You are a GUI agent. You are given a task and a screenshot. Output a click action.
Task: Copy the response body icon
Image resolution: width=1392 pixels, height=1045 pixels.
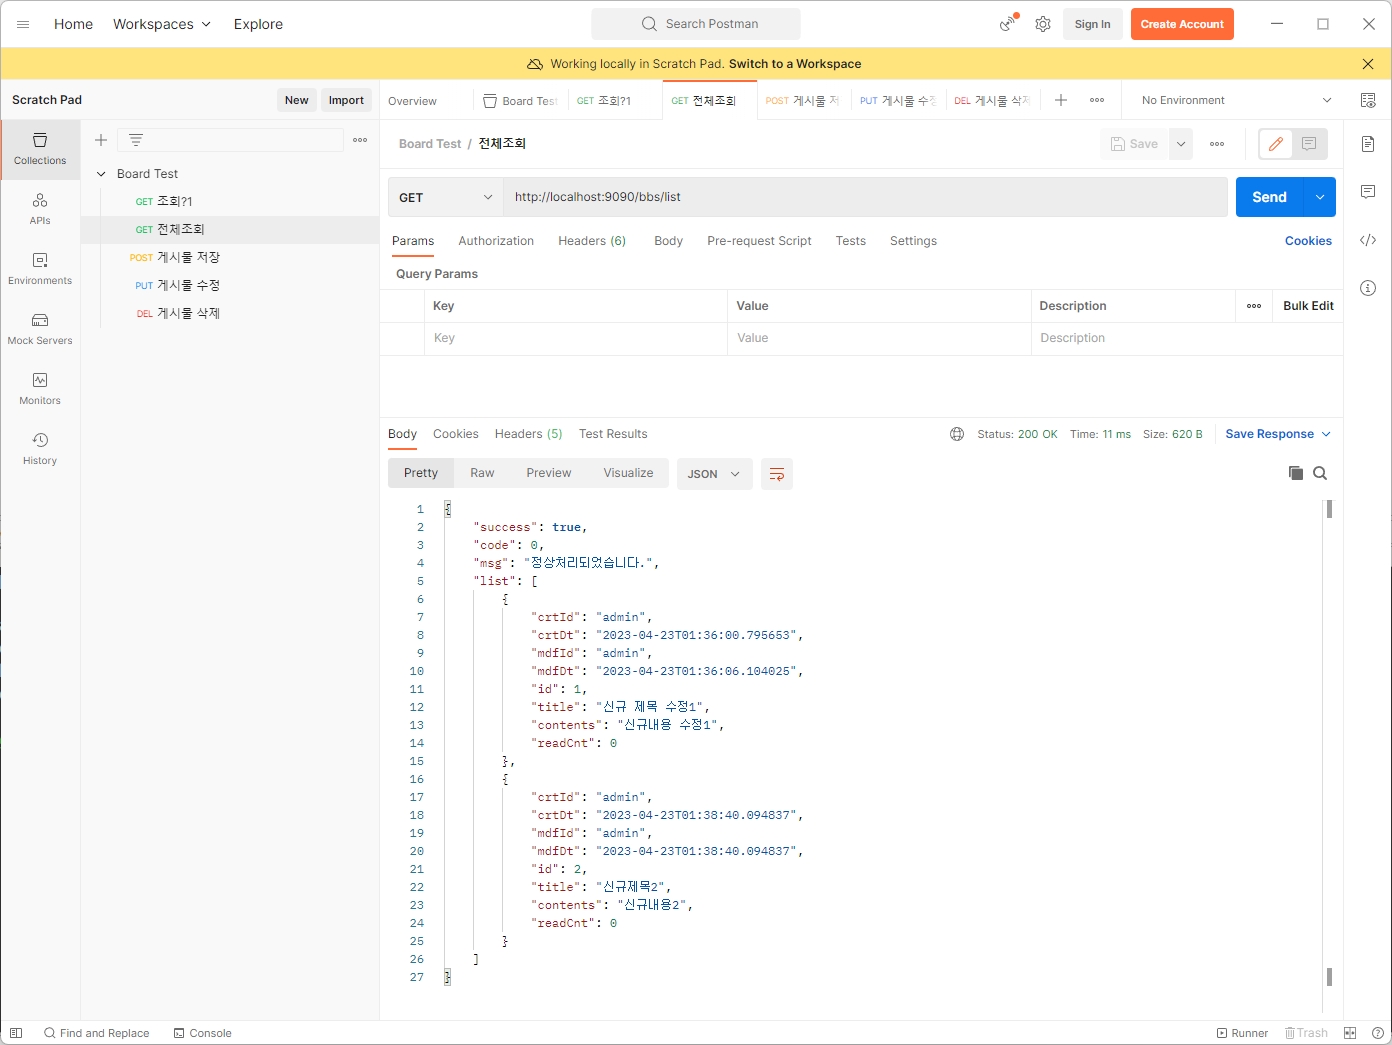click(1296, 473)
